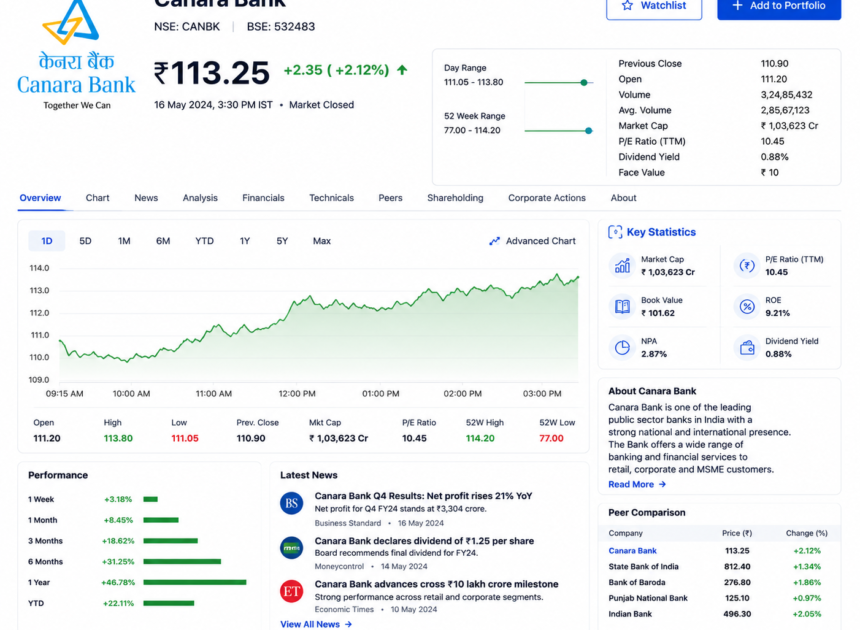
Task: Click the Moneycontrol news source icon
Action: pyautogui.click(x=291, y=548)
